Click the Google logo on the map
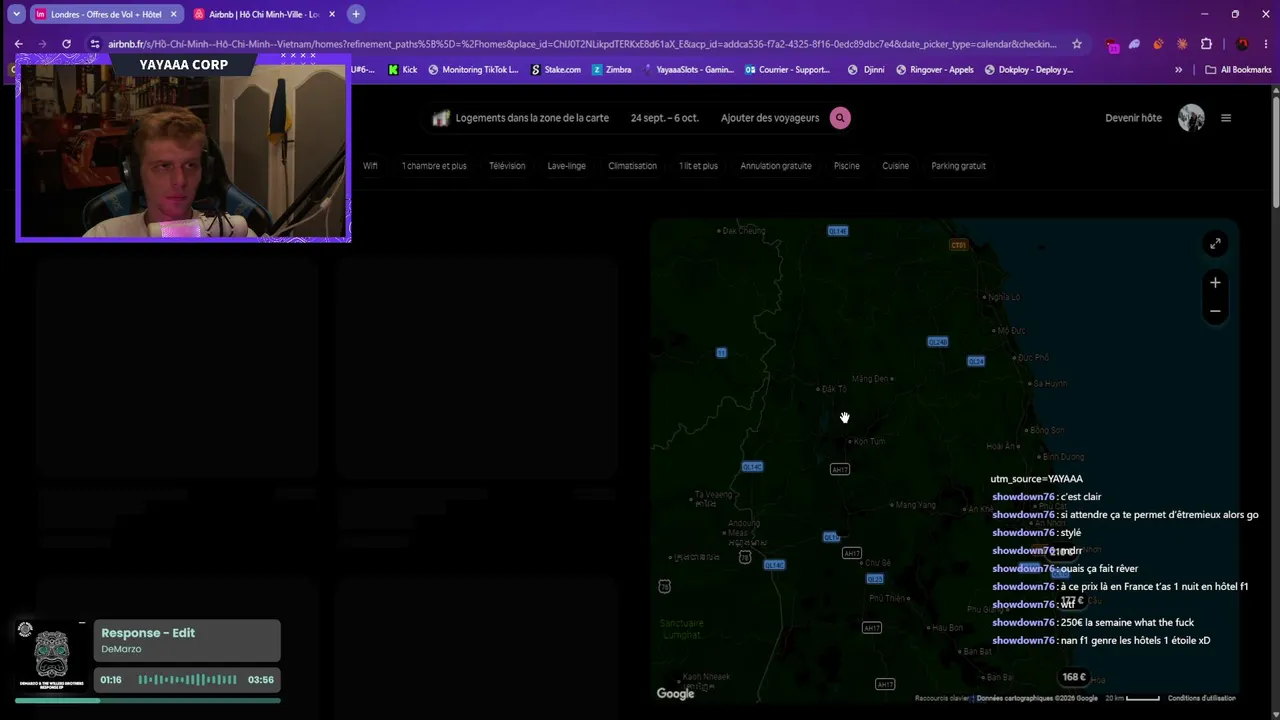 click(x=675, y=694)
